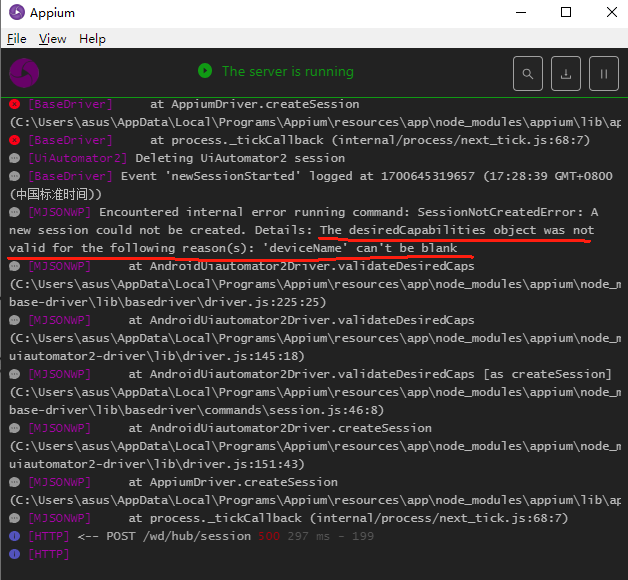Click the purple Appium logo in the header
The image size is (628, 580).
click(24, 73)
